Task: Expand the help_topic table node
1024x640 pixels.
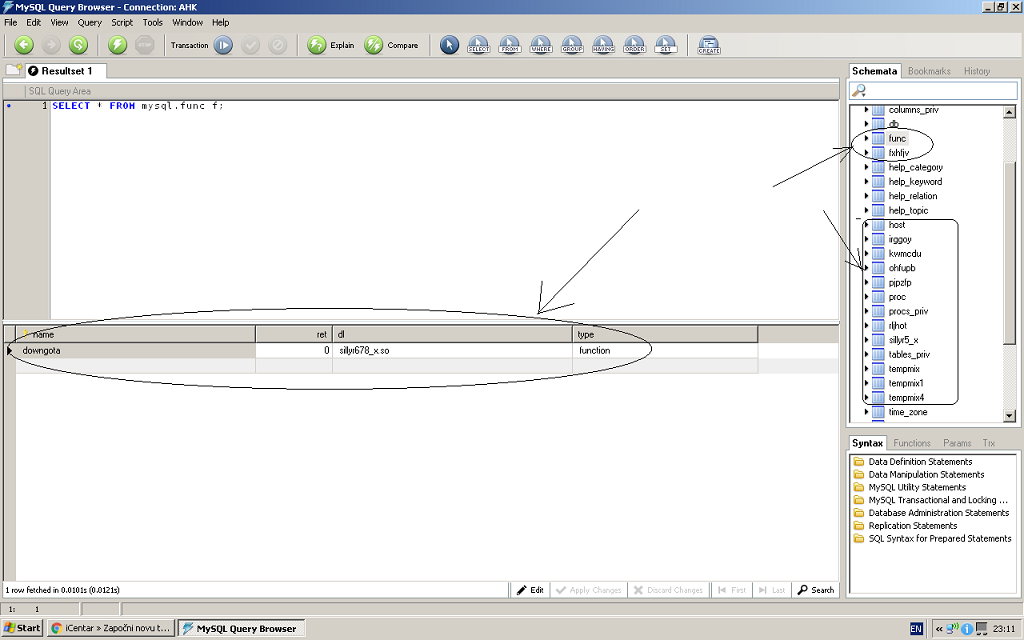Action: pos(867,211)
